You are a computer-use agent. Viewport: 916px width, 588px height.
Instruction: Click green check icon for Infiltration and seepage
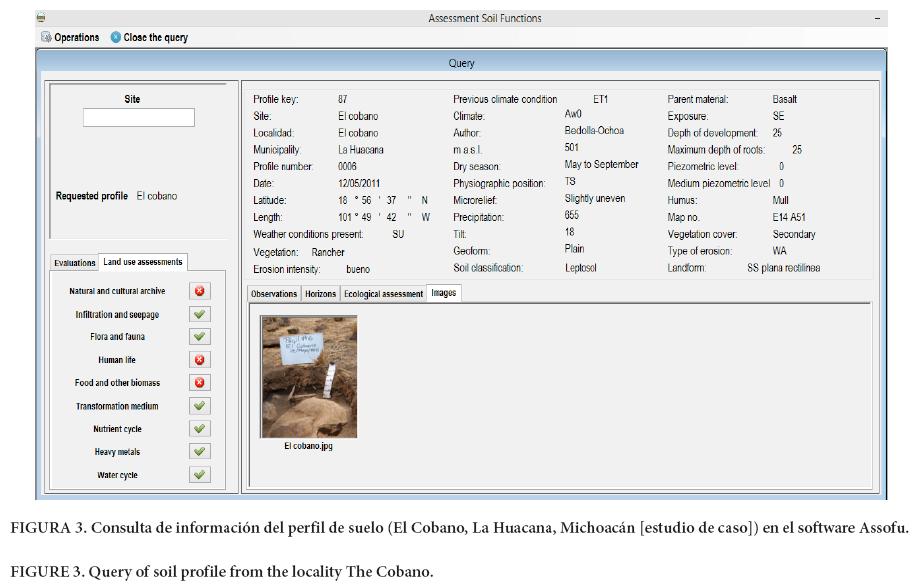pos(200,314)
